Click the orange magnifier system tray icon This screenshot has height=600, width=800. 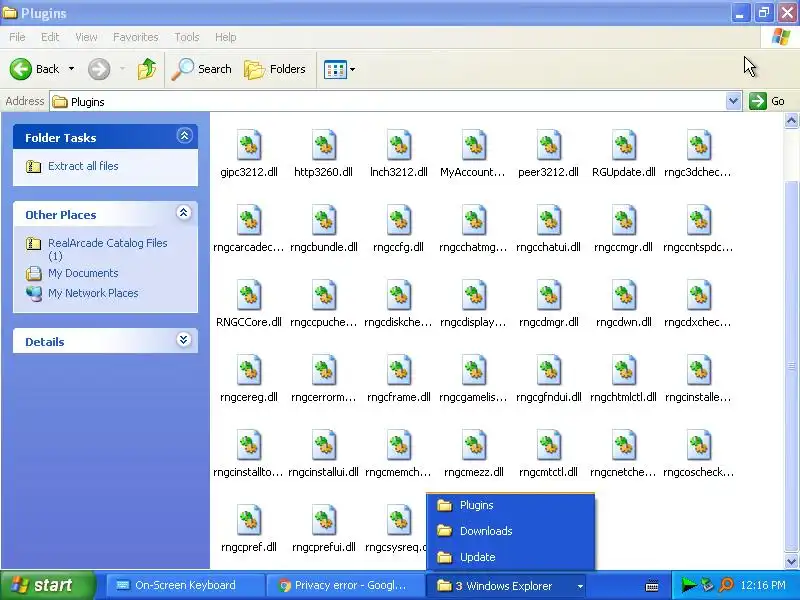727,585
